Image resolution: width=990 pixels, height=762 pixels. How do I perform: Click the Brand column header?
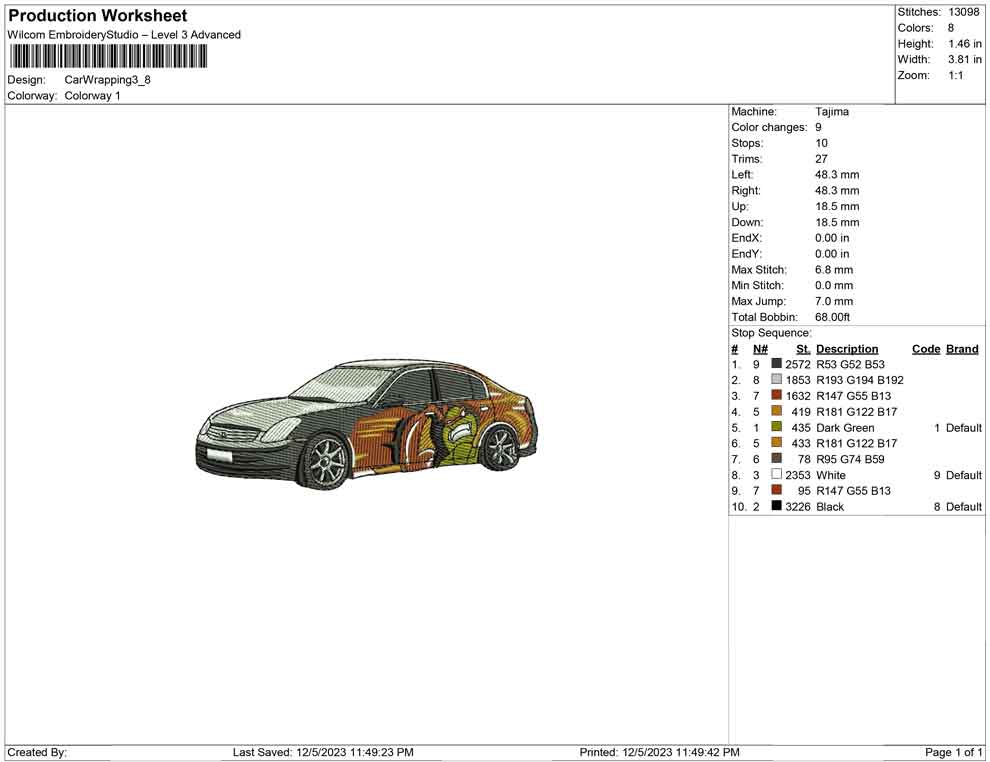(x=962, y=349)
